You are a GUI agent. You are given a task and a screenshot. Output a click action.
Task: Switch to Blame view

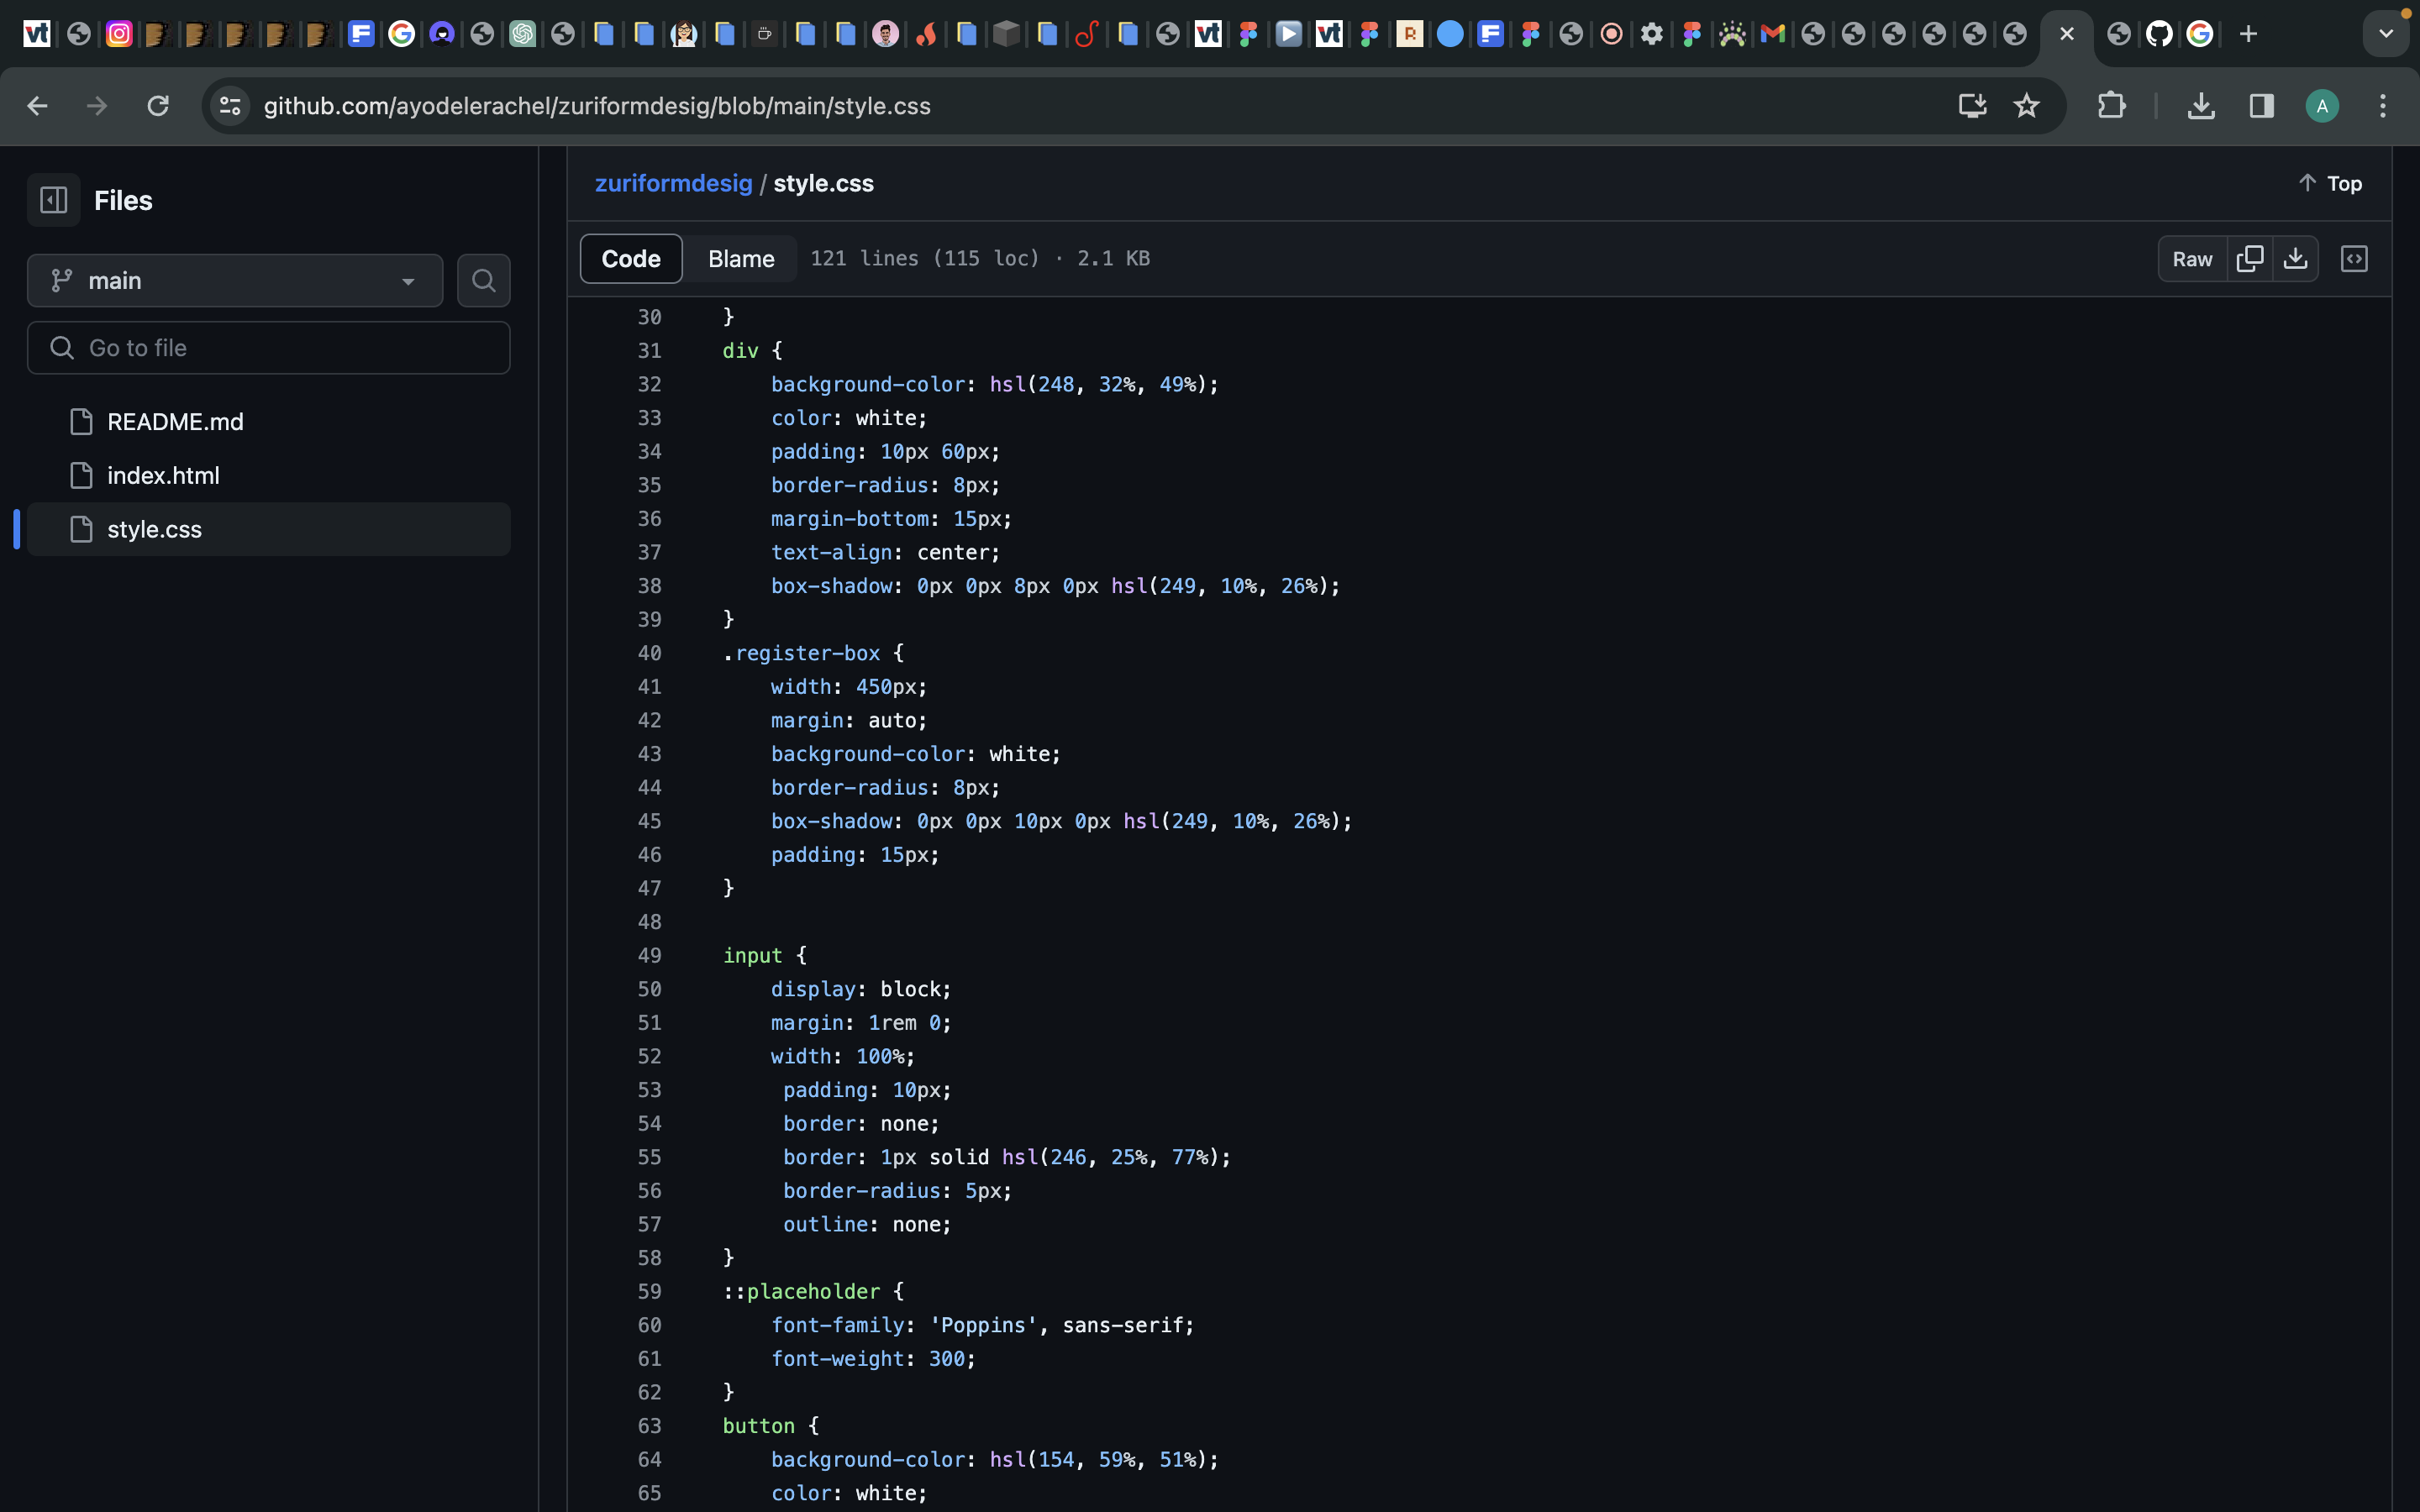[x=741, y=259]
